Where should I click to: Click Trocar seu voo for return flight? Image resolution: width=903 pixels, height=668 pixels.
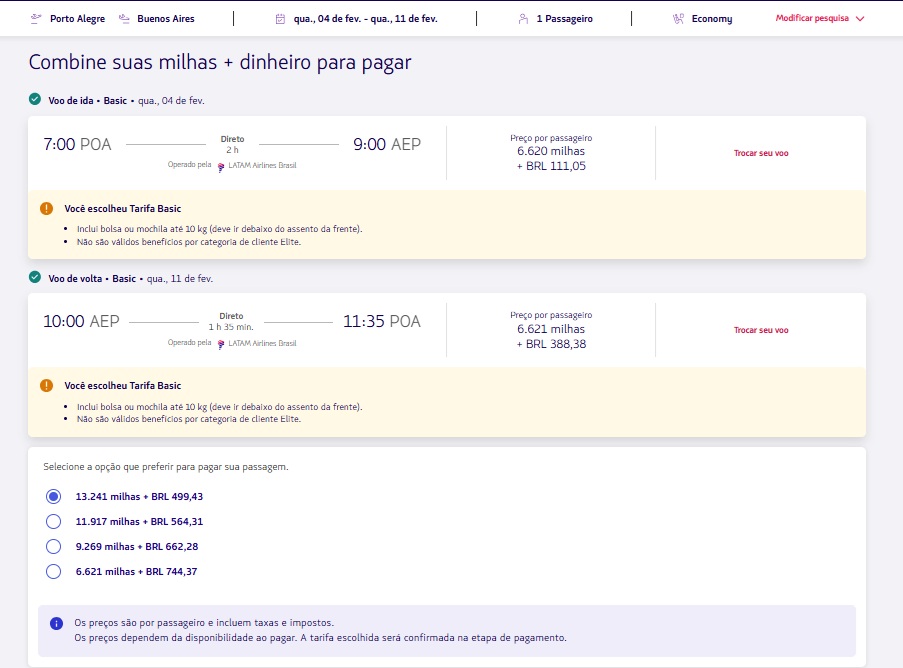click(x=760, y=330)
